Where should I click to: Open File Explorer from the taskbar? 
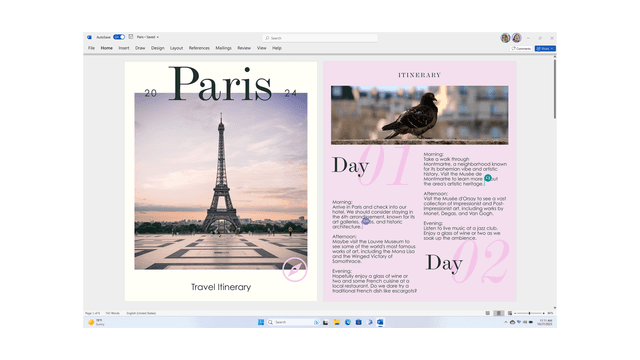click(x=337, y=322)
